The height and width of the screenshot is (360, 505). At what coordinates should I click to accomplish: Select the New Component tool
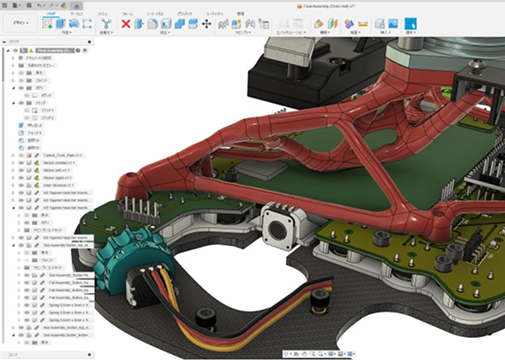pyautogui.click(x=236, y=24)
